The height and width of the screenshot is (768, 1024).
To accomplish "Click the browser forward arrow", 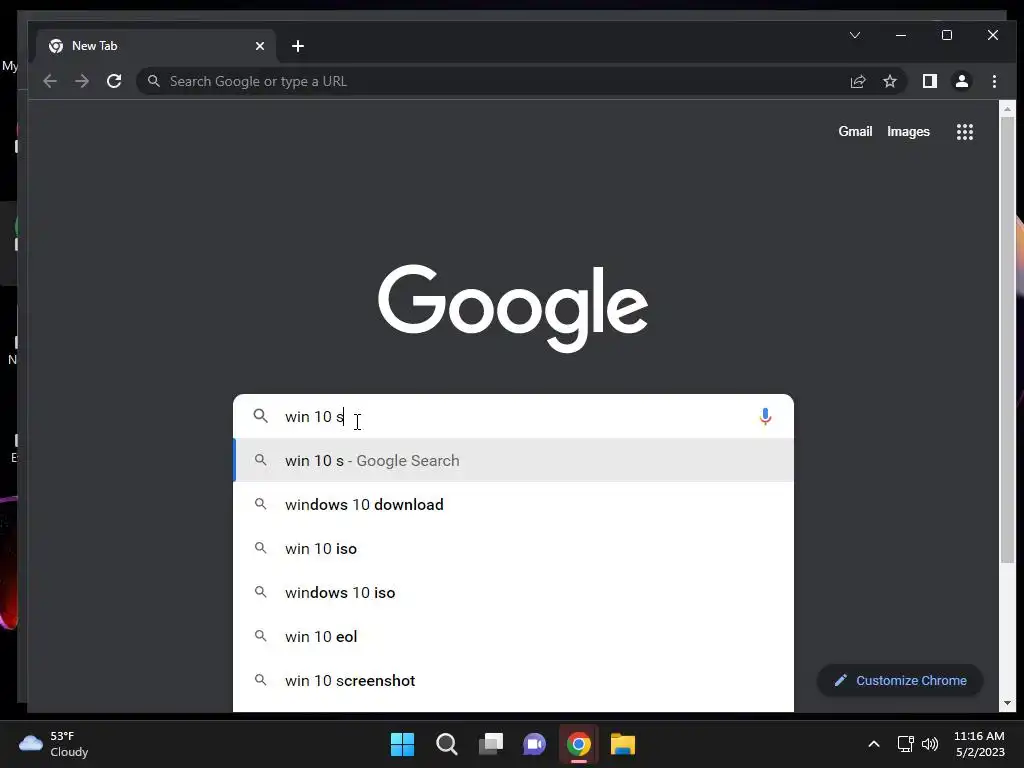I will click(82, 82).
